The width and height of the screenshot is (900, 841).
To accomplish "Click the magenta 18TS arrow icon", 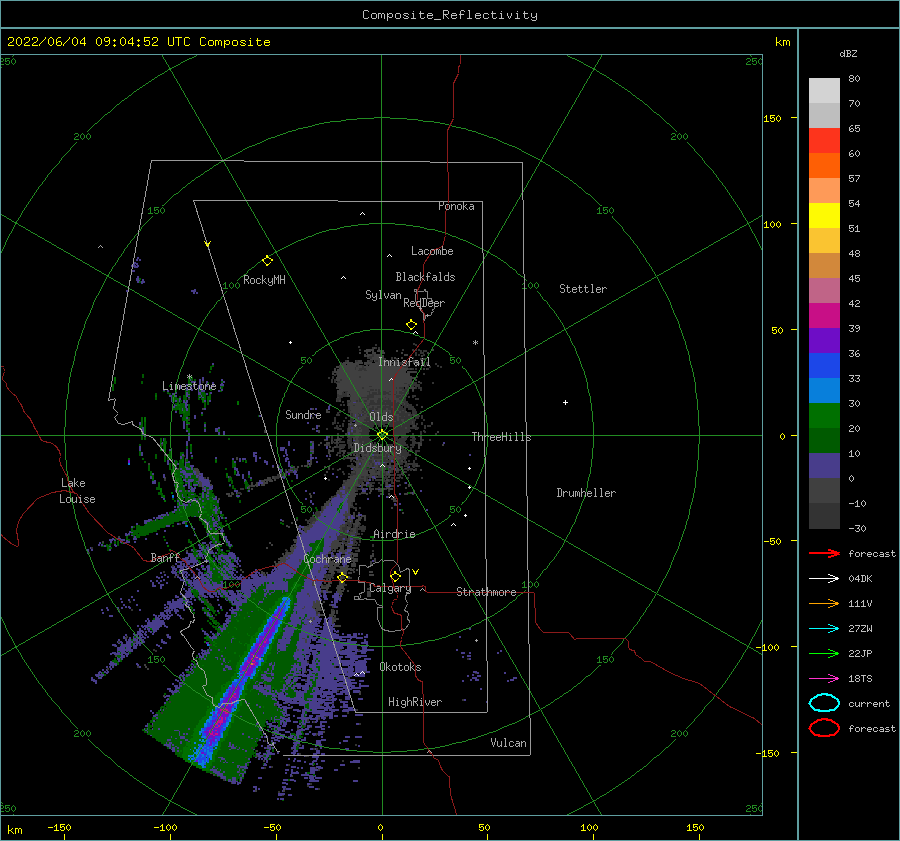I will pyautogui.click(x=824, y=679).
